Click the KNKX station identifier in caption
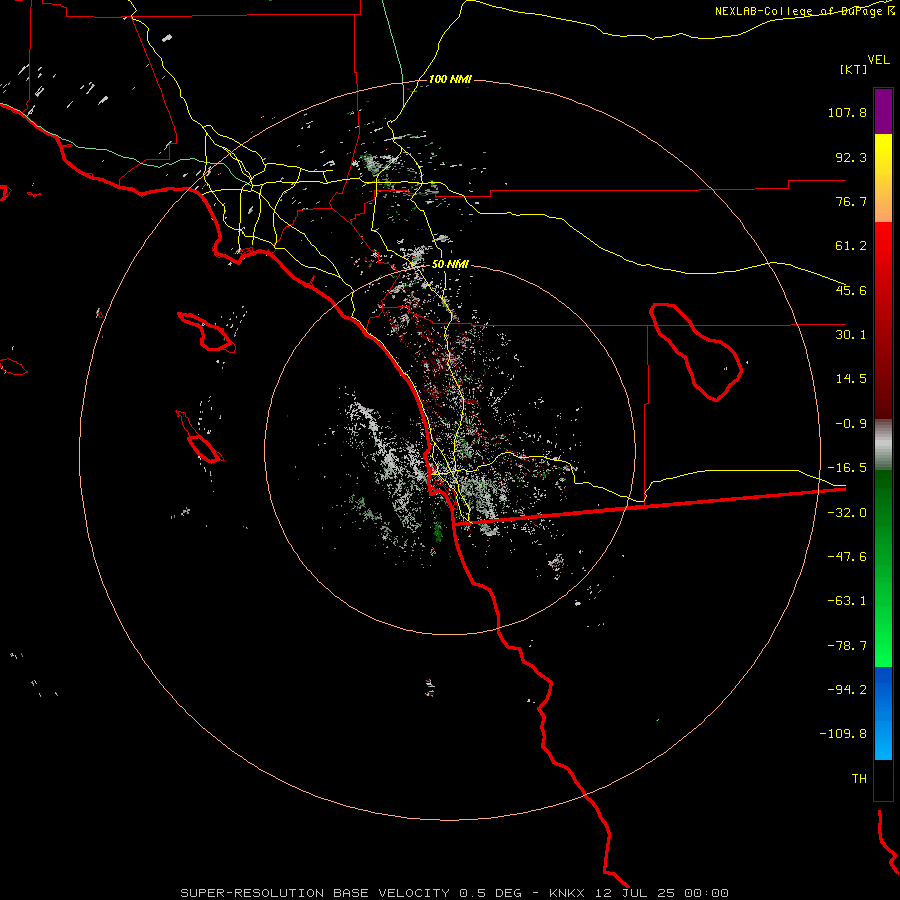This screenshot has width=900, height=900. pyautogui.click(x=567, y=893)
